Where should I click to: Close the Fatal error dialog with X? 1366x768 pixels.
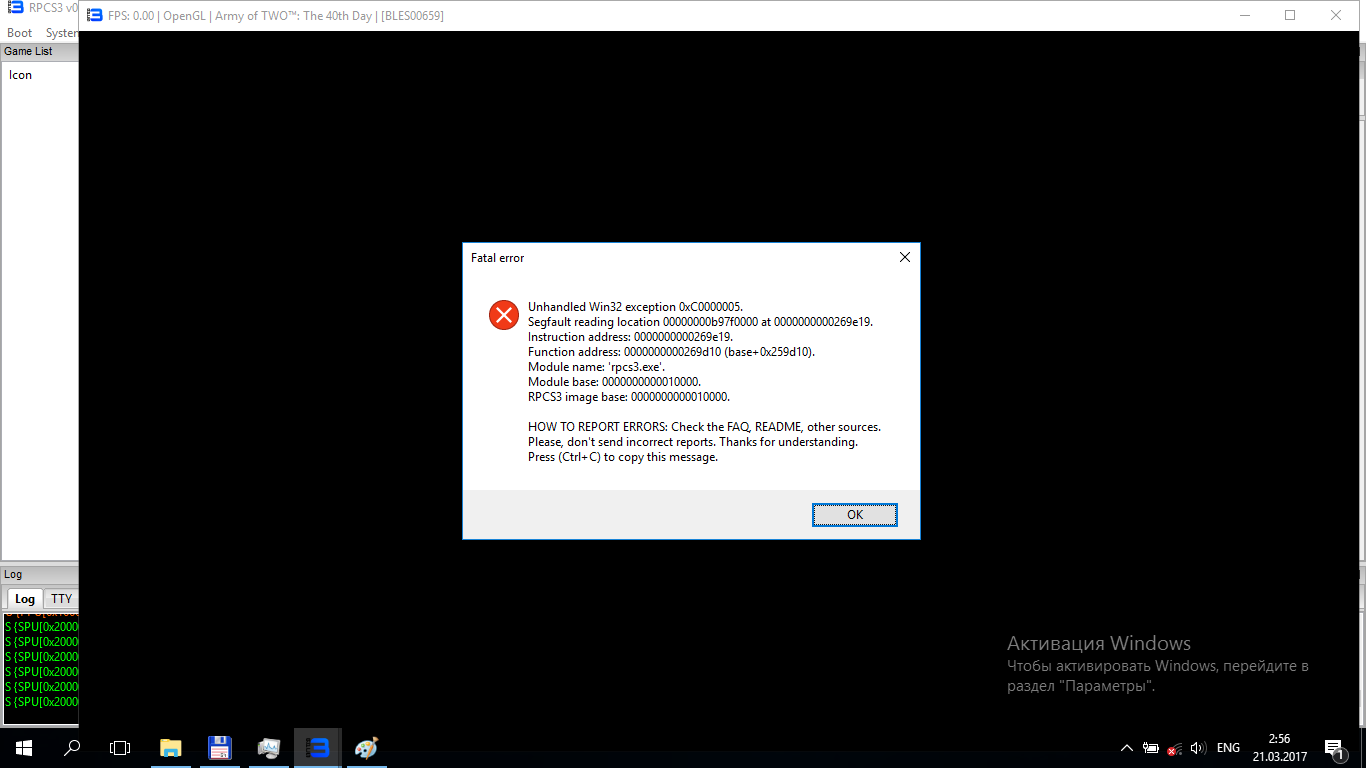tap(905, 257)
